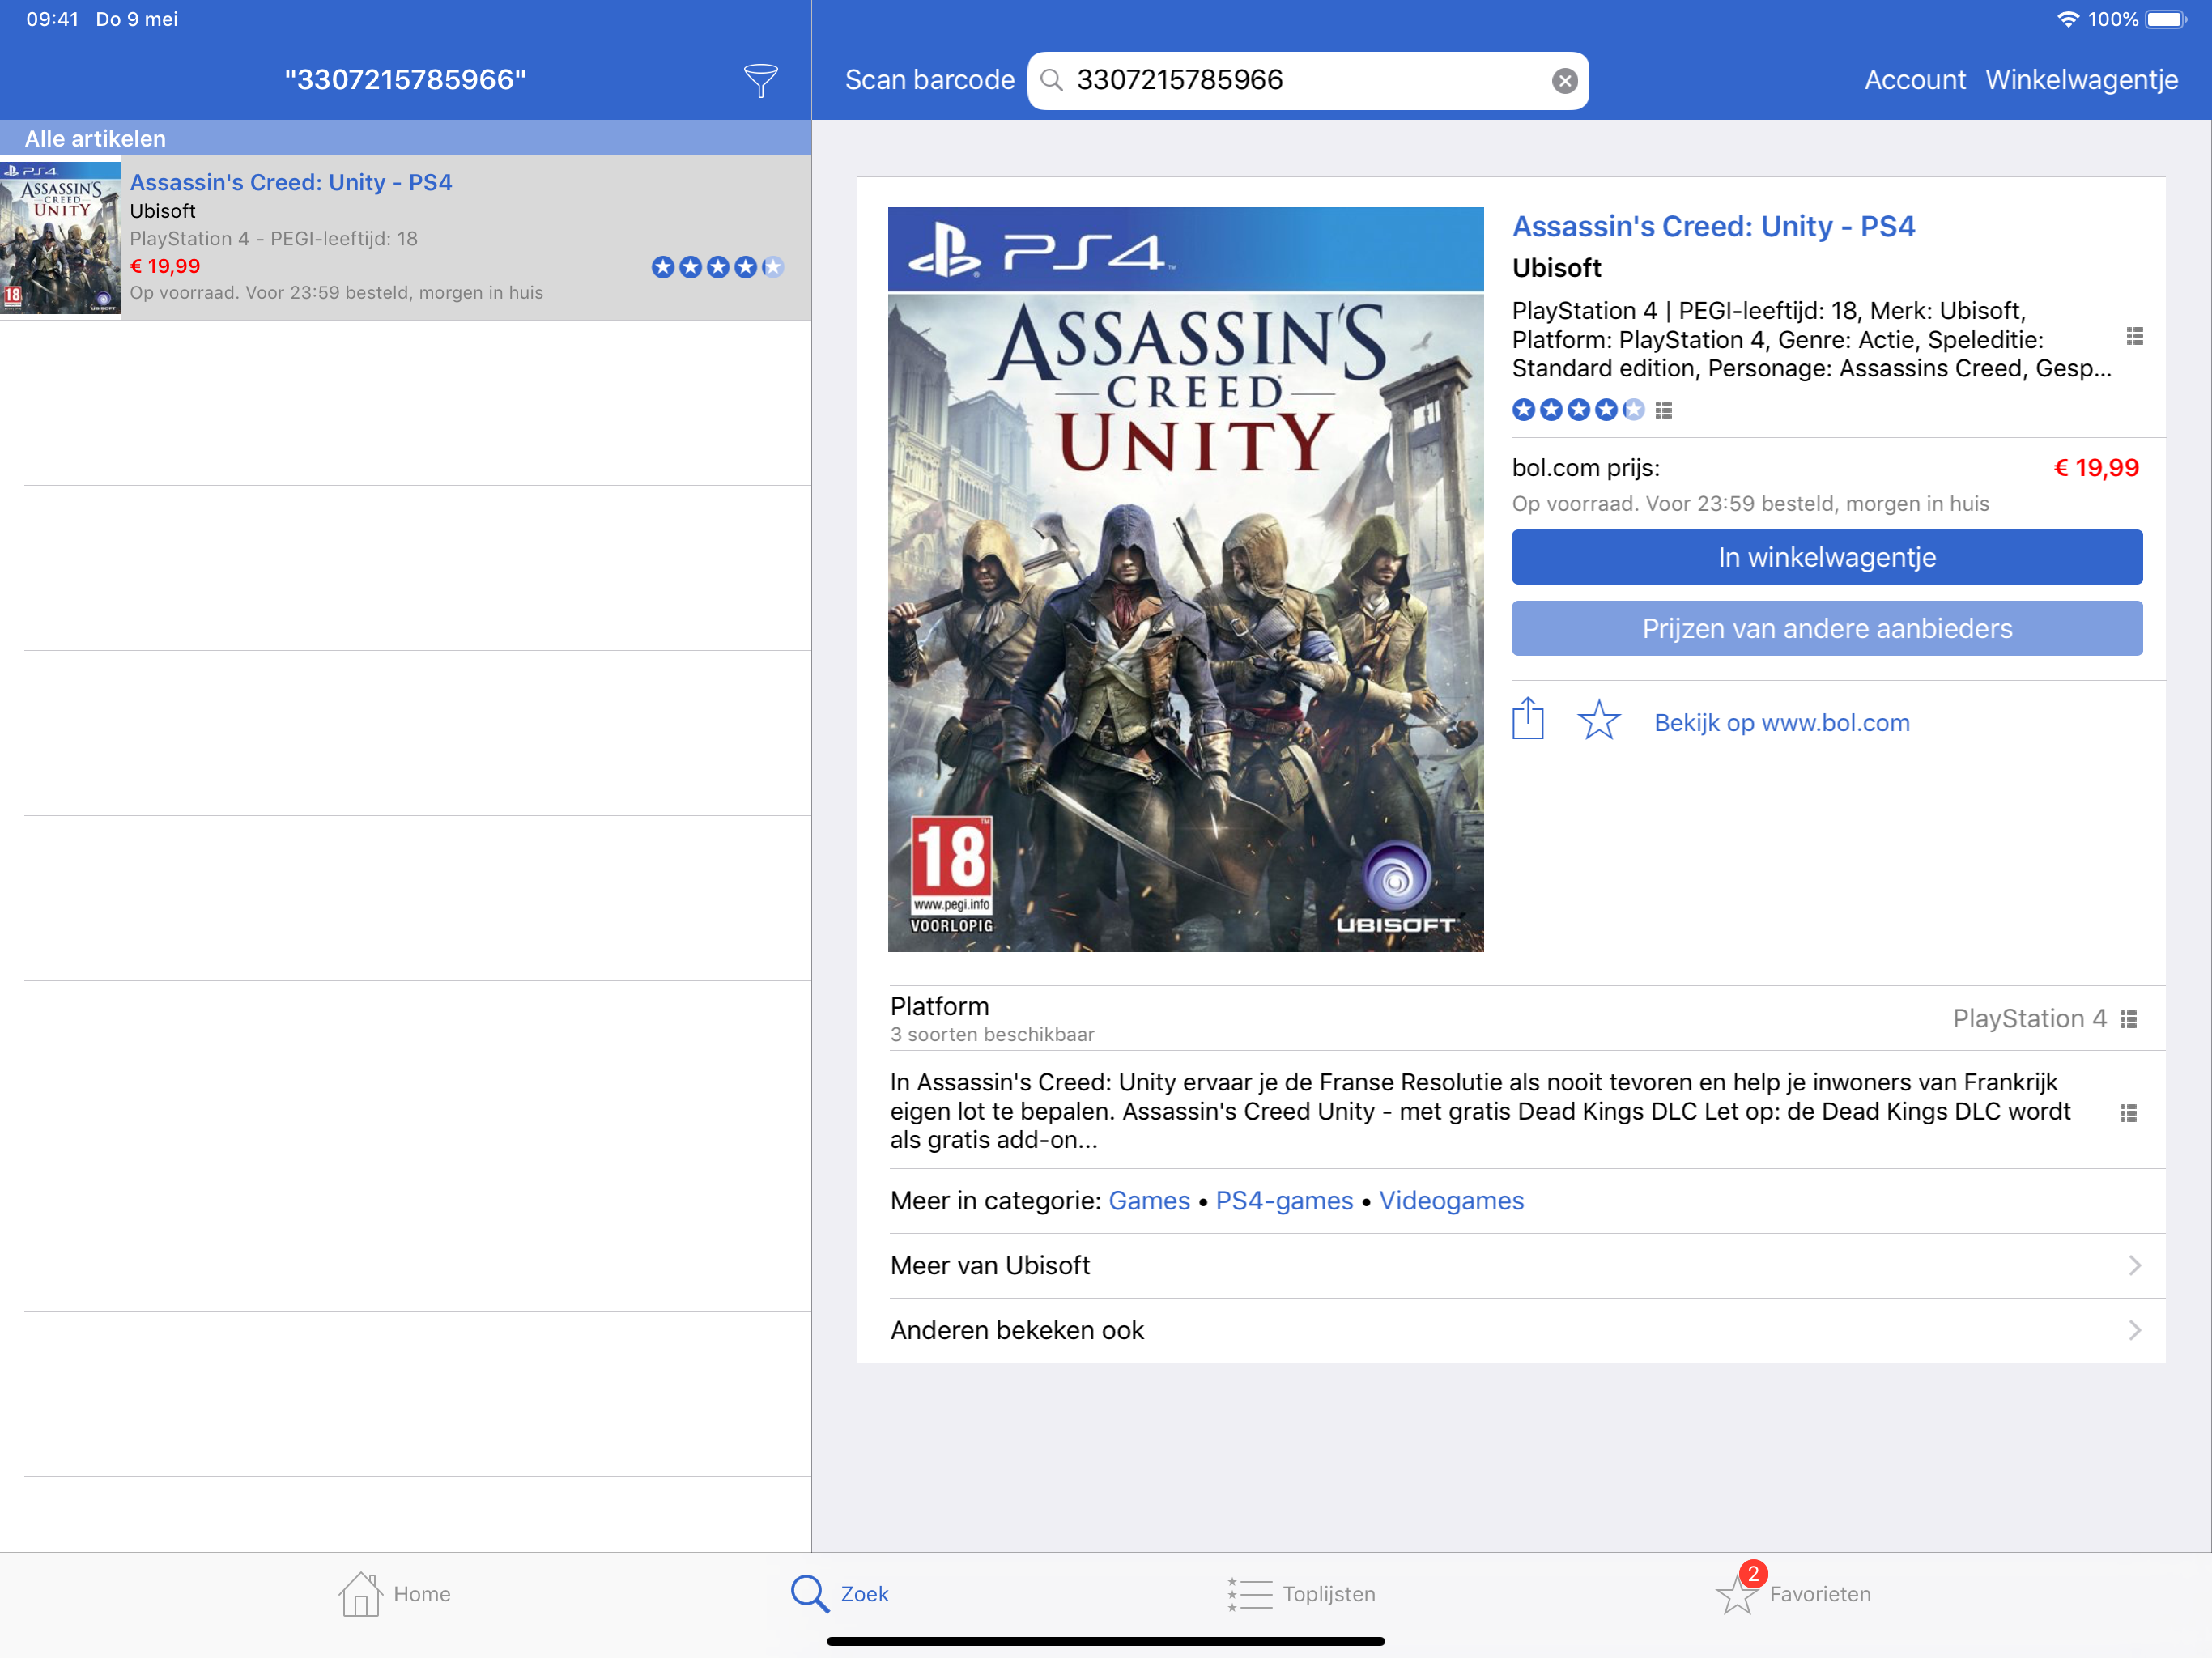Tap the Ubisoft brand name in details
The height and width of the screenshot is (1658, 2212).
click(x=1556, y=268)
